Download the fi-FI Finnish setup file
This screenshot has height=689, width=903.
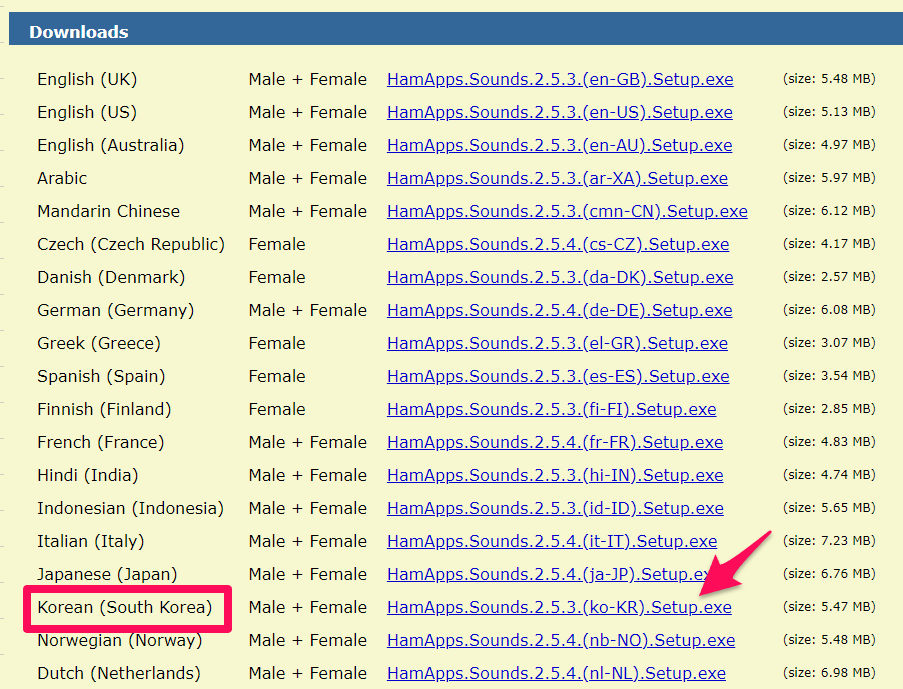click(551, 409)
